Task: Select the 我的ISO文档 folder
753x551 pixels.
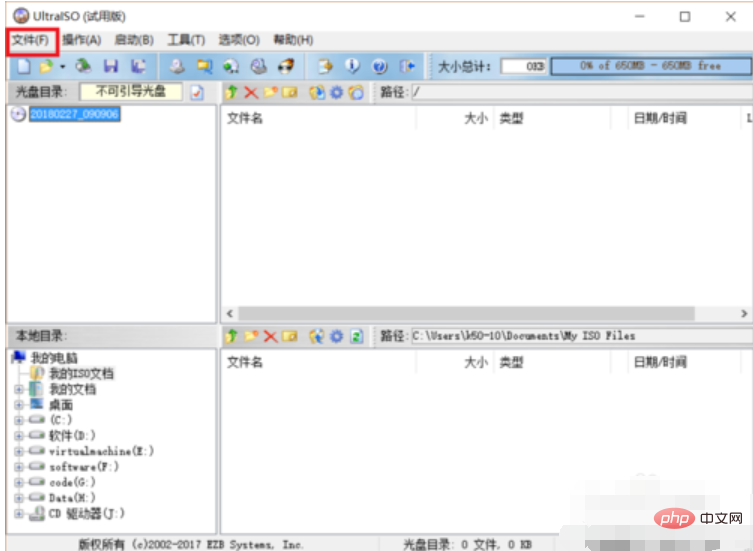Action: (82, 373)
